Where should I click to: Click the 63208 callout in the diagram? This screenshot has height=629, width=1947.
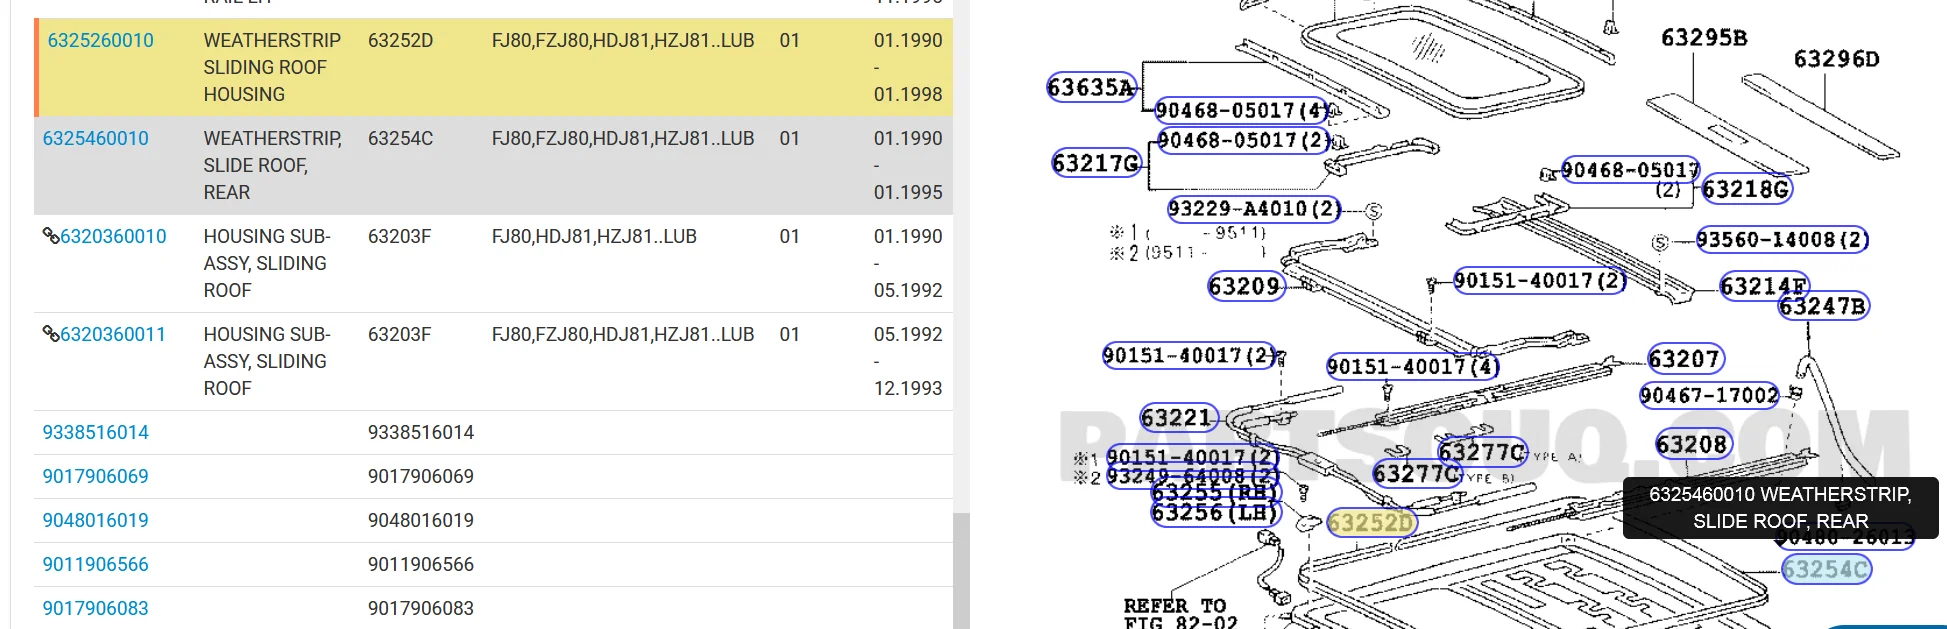click(1692, 444)
